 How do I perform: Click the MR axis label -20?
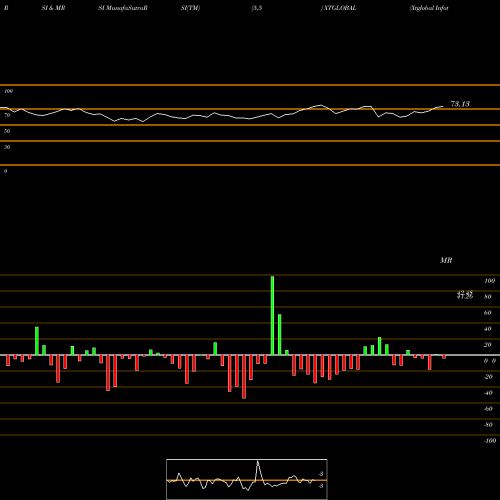pyautogui.click(x=488, y=377)
